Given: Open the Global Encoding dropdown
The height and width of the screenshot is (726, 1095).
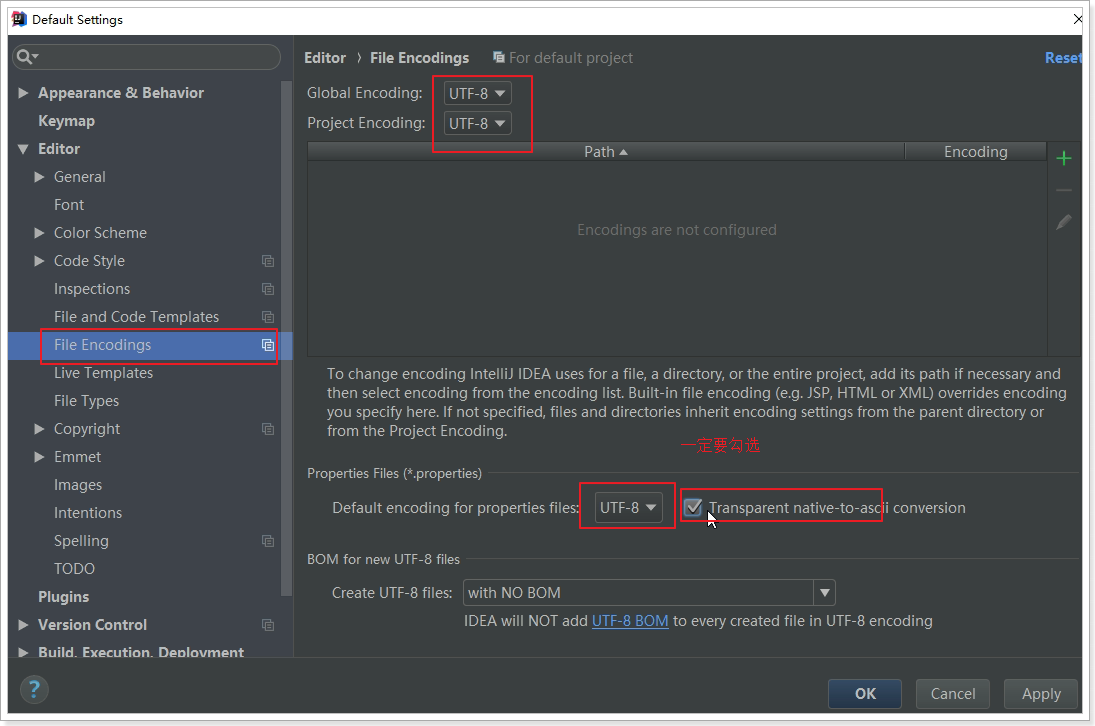Looking at the screenshot, I should click(477, 93).
